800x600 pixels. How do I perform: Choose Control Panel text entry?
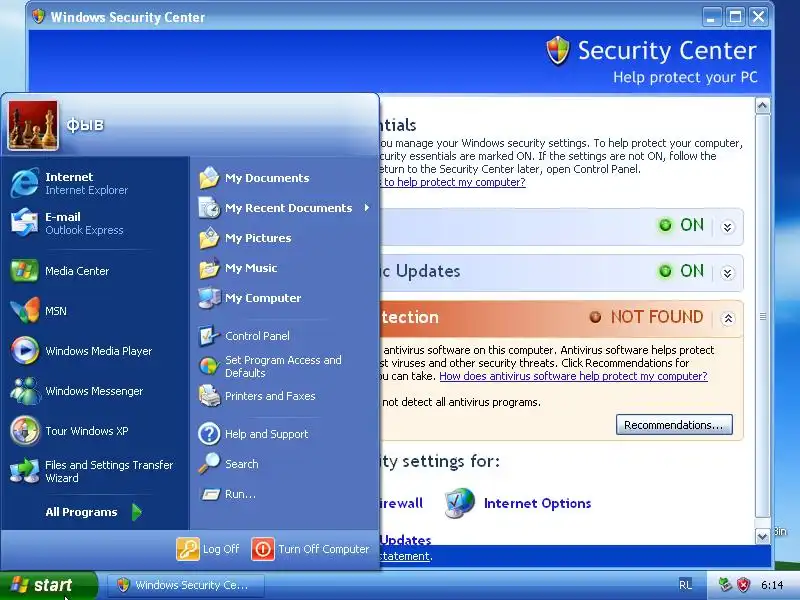pos(258,336)
